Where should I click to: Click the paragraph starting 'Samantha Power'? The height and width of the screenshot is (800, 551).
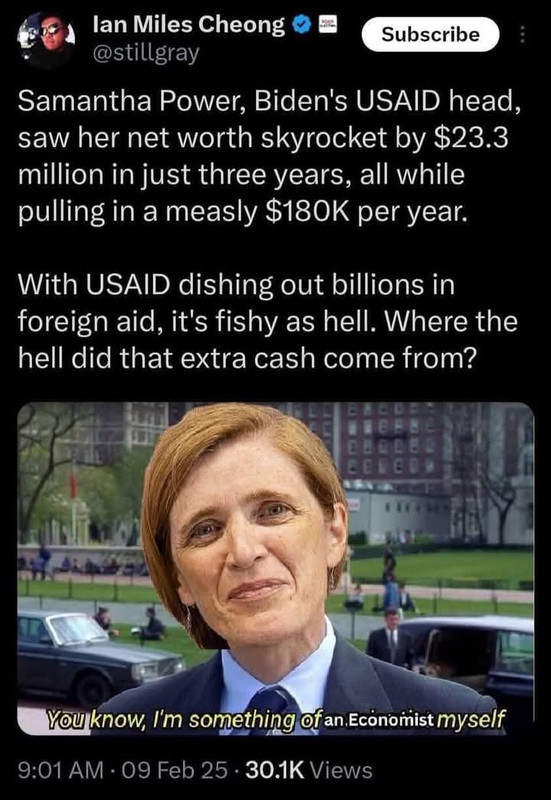tap(269, 156)
